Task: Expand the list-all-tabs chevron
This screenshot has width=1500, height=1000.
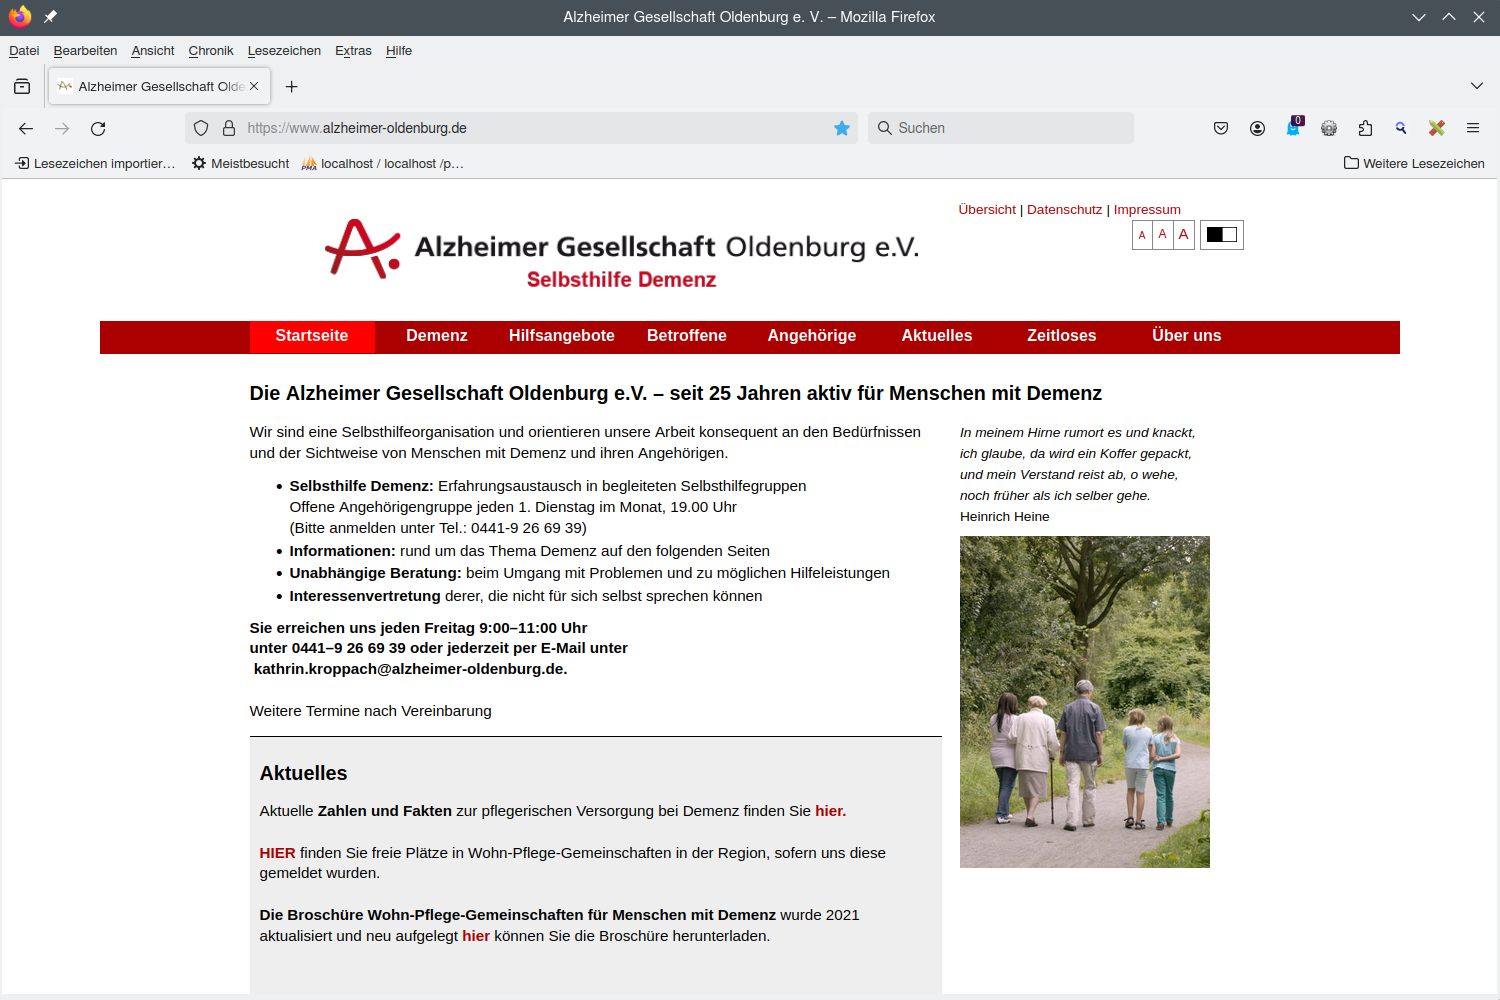Action: [1477, 86]
